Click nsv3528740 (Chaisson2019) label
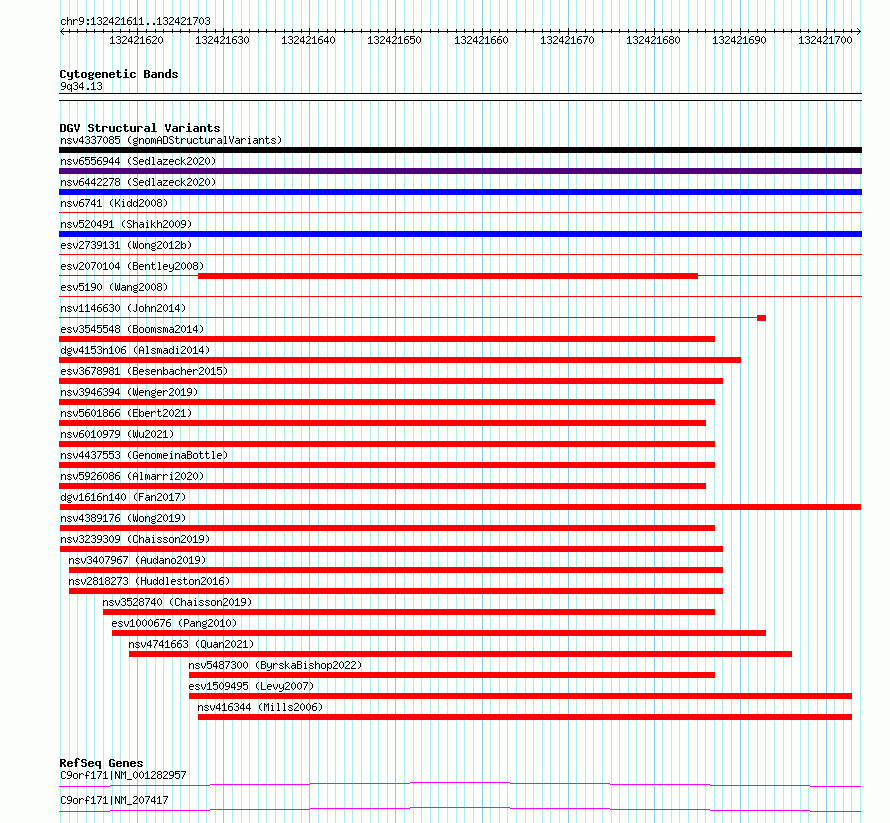The image size is (890, 823). click(177, 602)
